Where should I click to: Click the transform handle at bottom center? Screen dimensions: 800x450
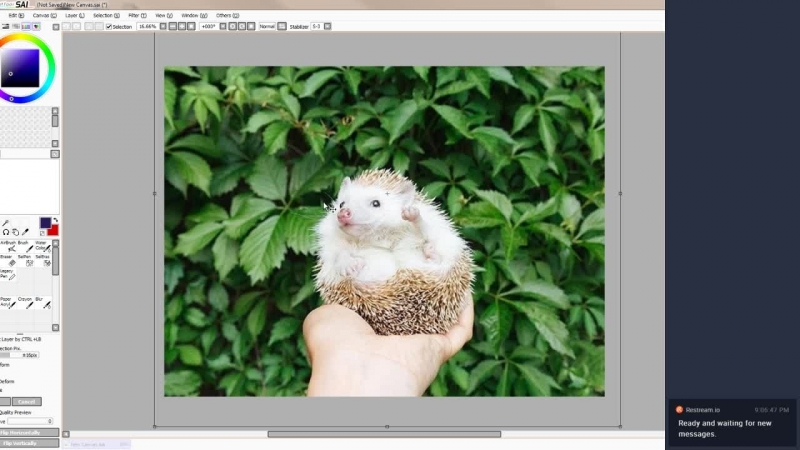click(x=387, y=427)
